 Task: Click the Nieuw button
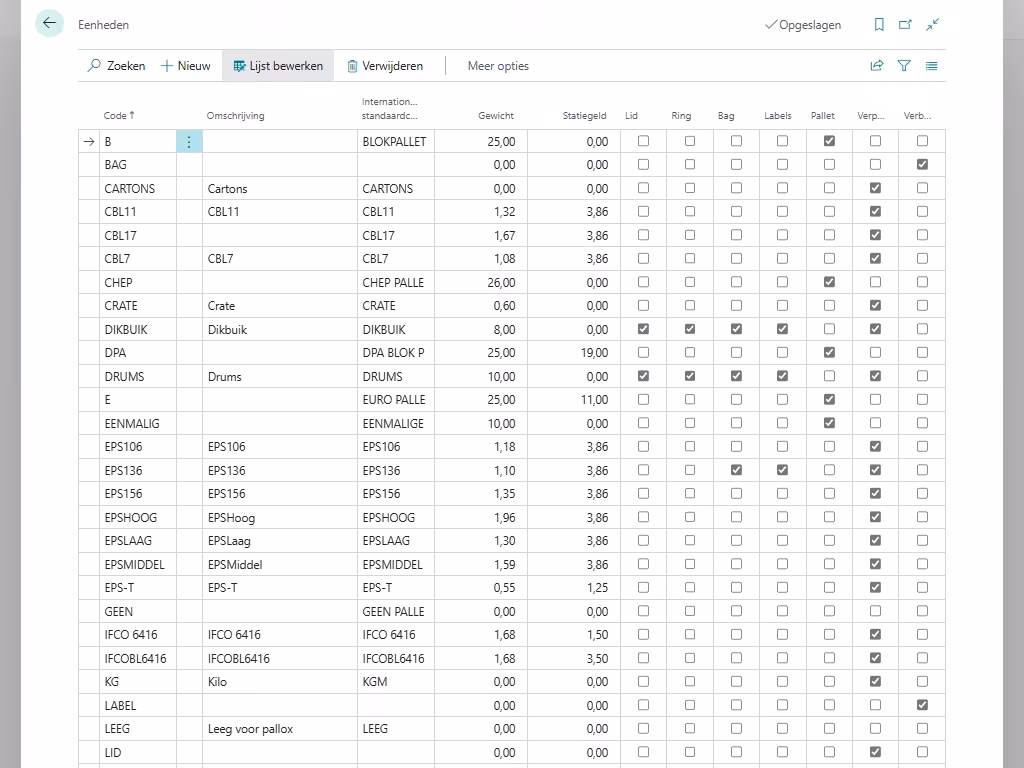(186, 66)
